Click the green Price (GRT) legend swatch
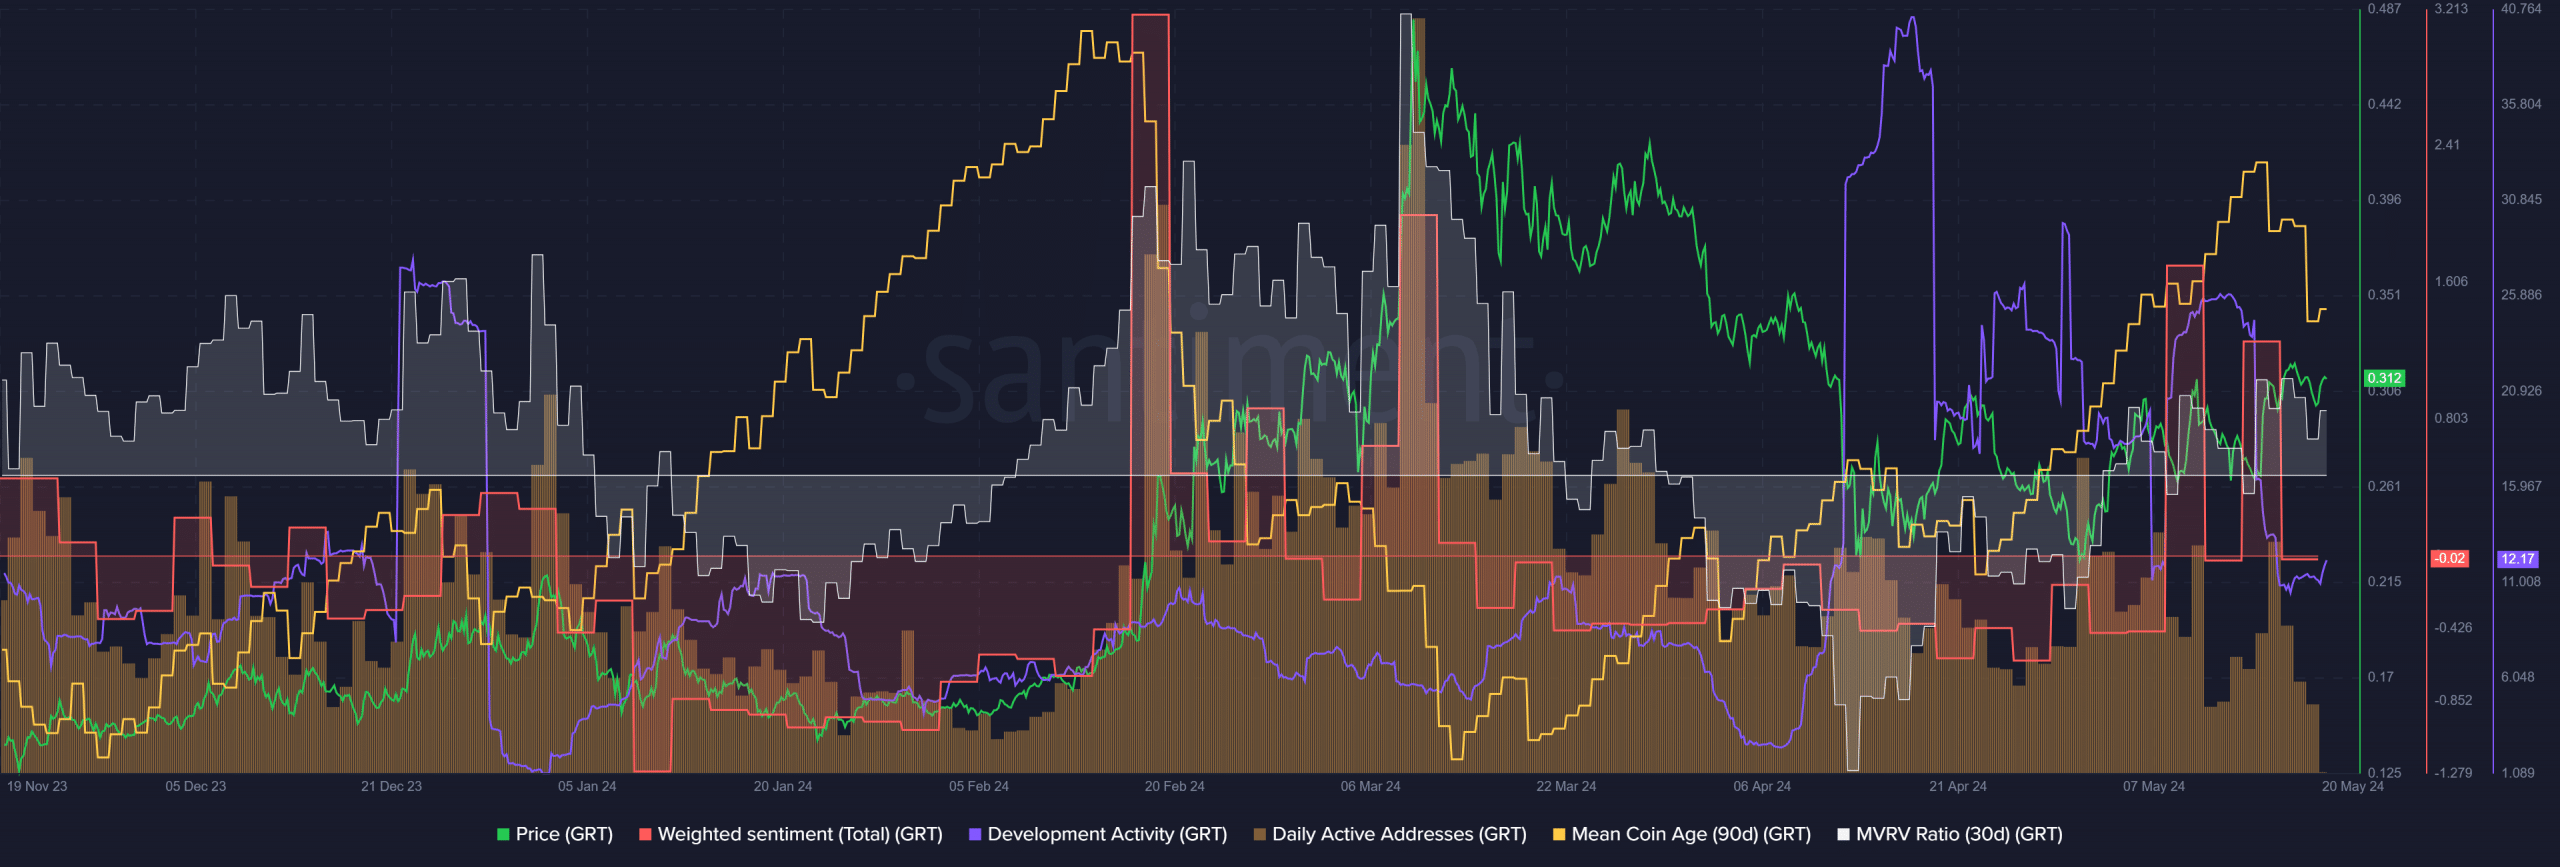The height and width of the screenshot is (867, 2560). point(503,834)
